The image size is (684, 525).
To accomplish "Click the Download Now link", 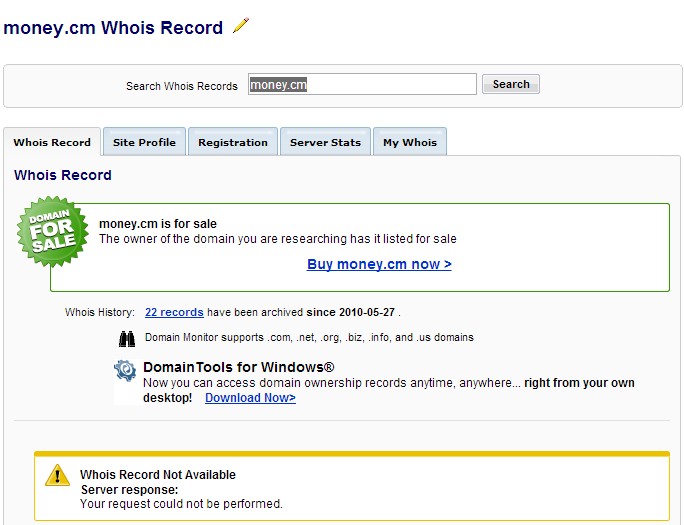I will coord(250,398).
